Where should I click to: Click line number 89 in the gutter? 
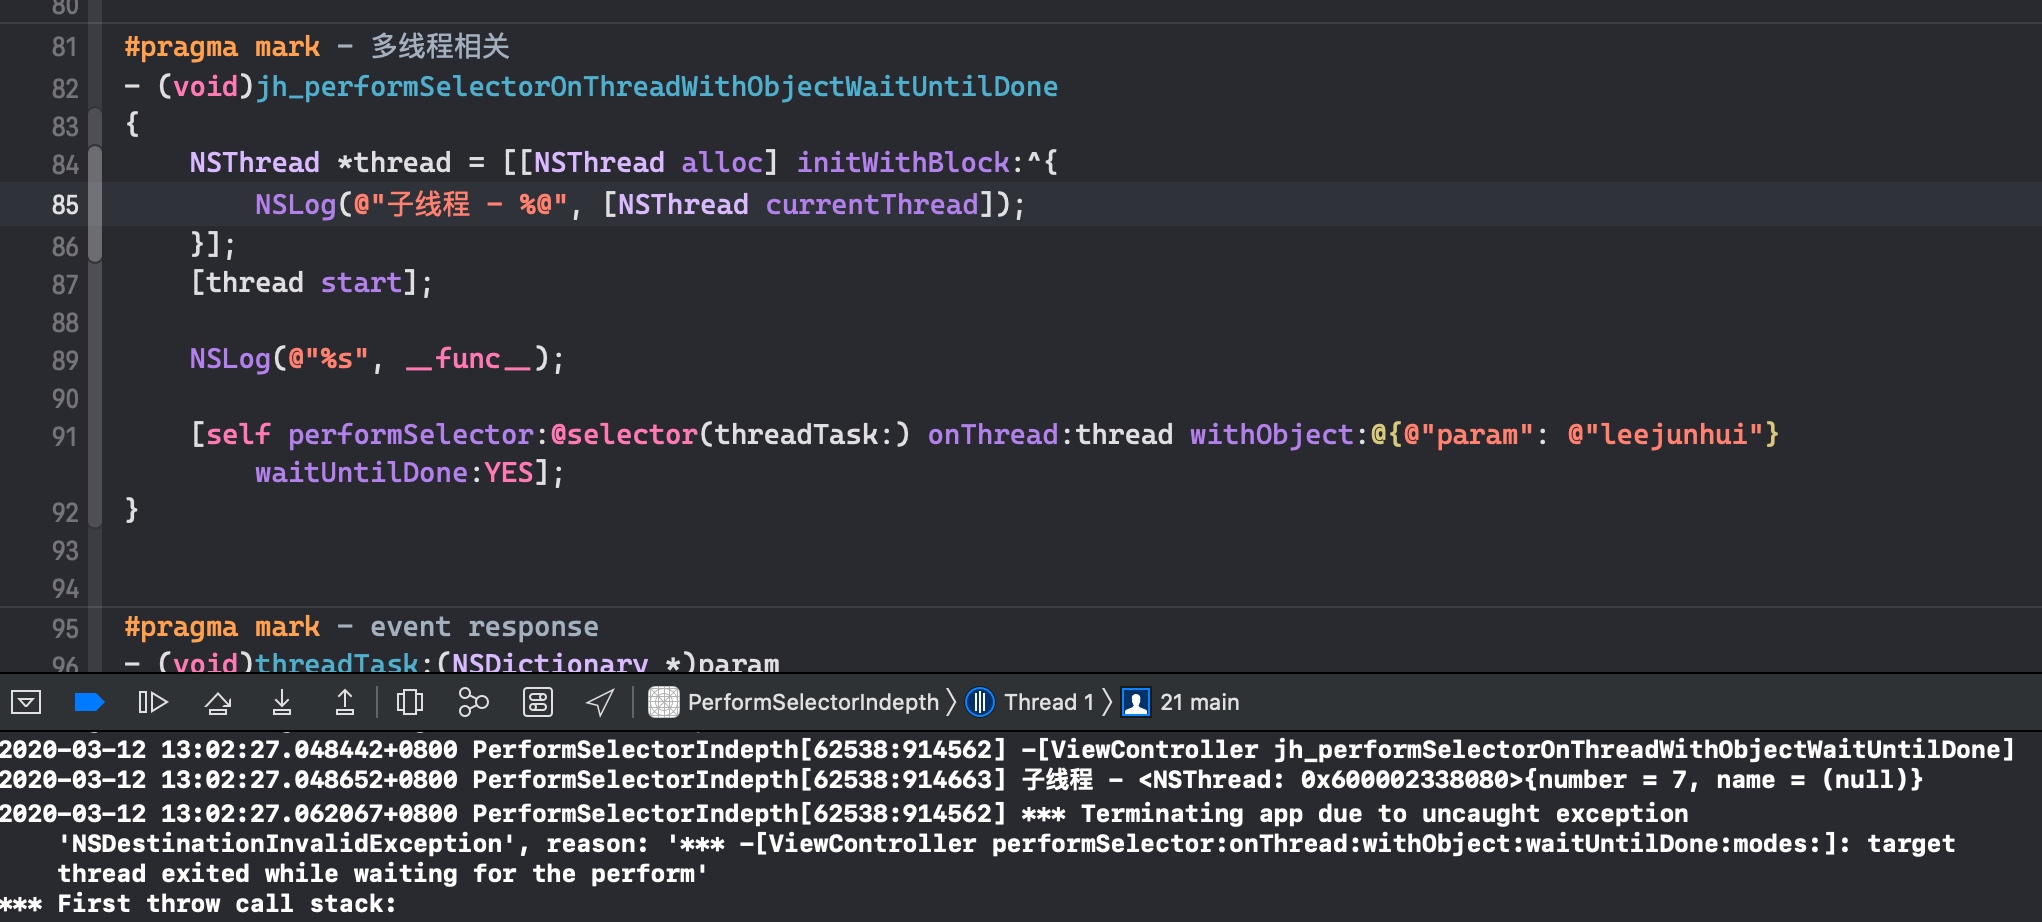(65, 360)
